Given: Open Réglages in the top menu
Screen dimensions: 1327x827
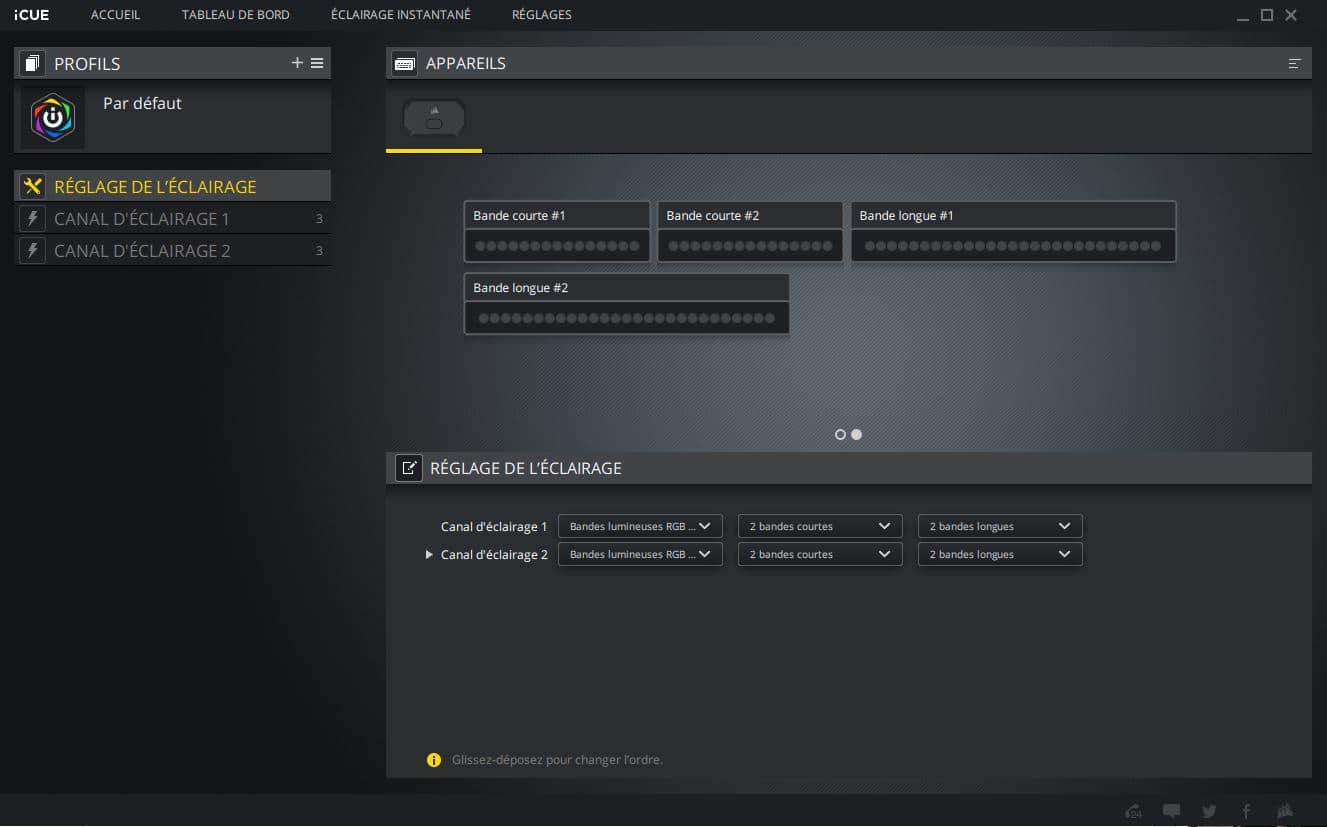Looking at the screenshot, I should tap(541, 15).
